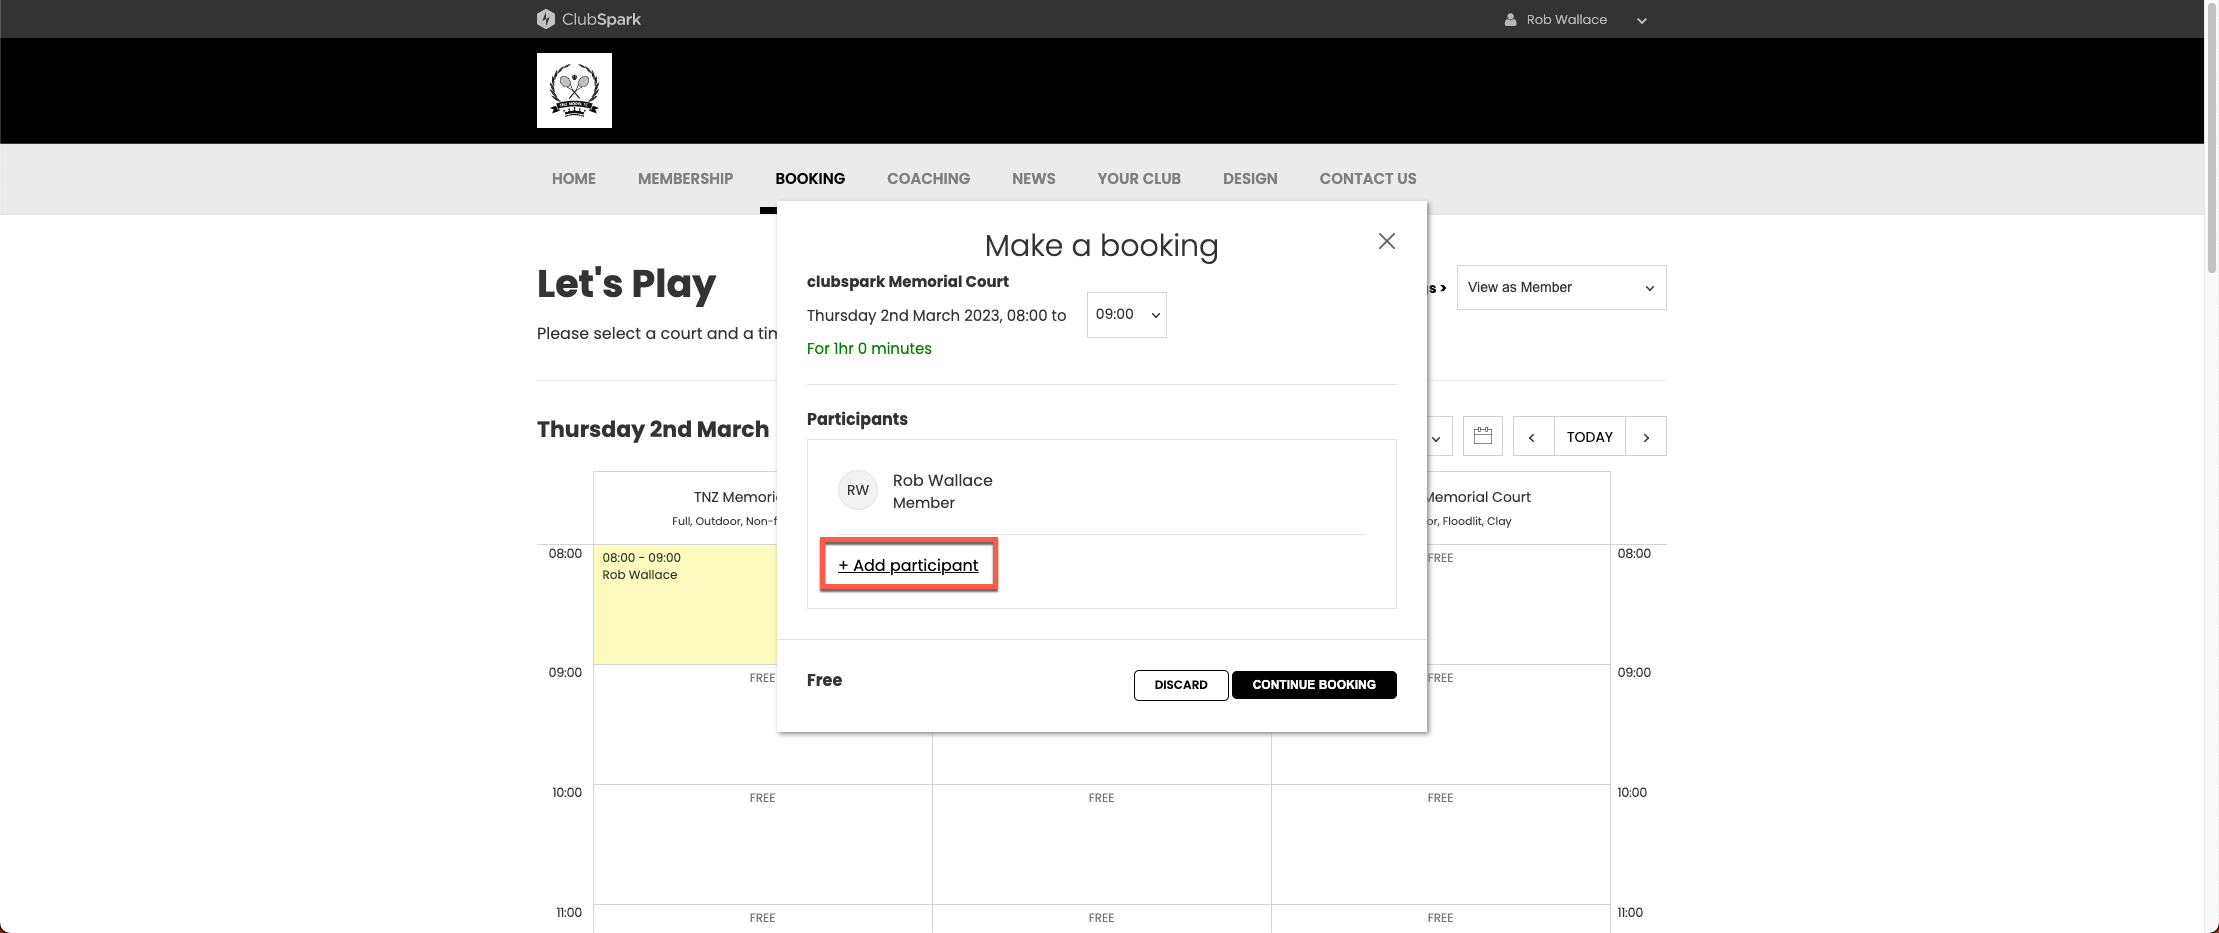This screenshot has height=933, width=2219.
Task: Click the 'Thursday 2nd March' heading
Action: click(653, 429)
